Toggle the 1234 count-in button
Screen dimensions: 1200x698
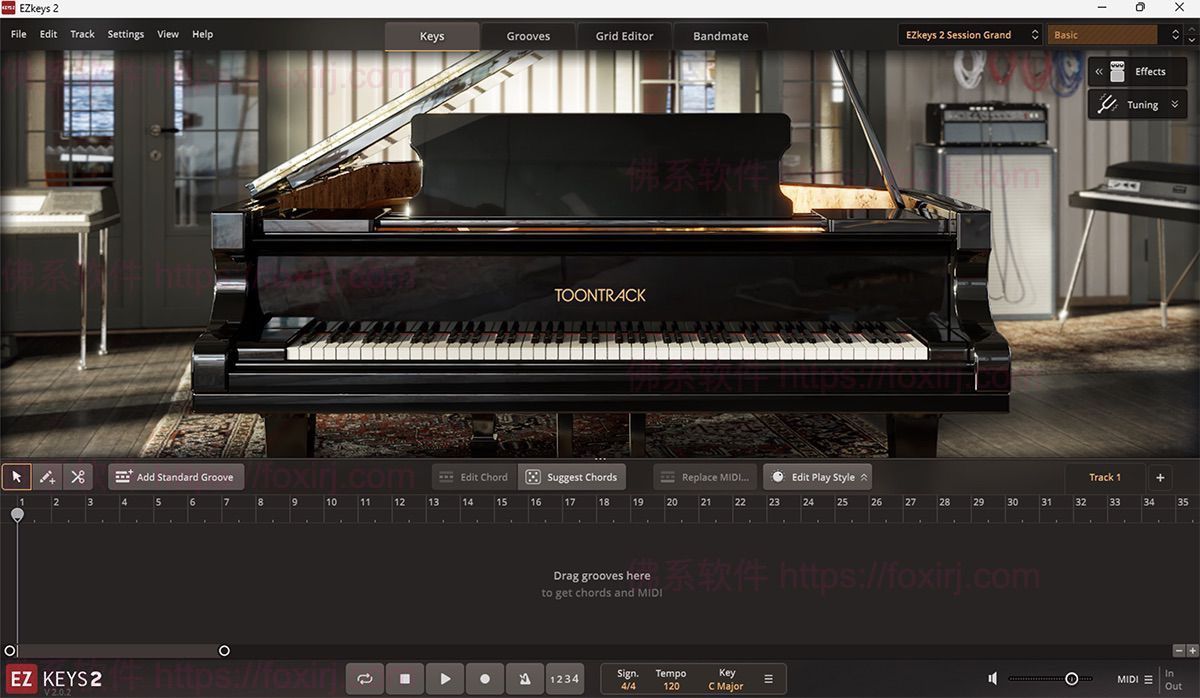pyautogui.click(x=565, y=679)
